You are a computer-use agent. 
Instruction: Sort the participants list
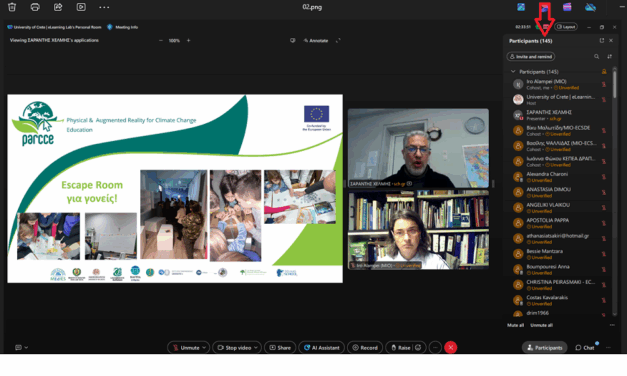[609, 56]
